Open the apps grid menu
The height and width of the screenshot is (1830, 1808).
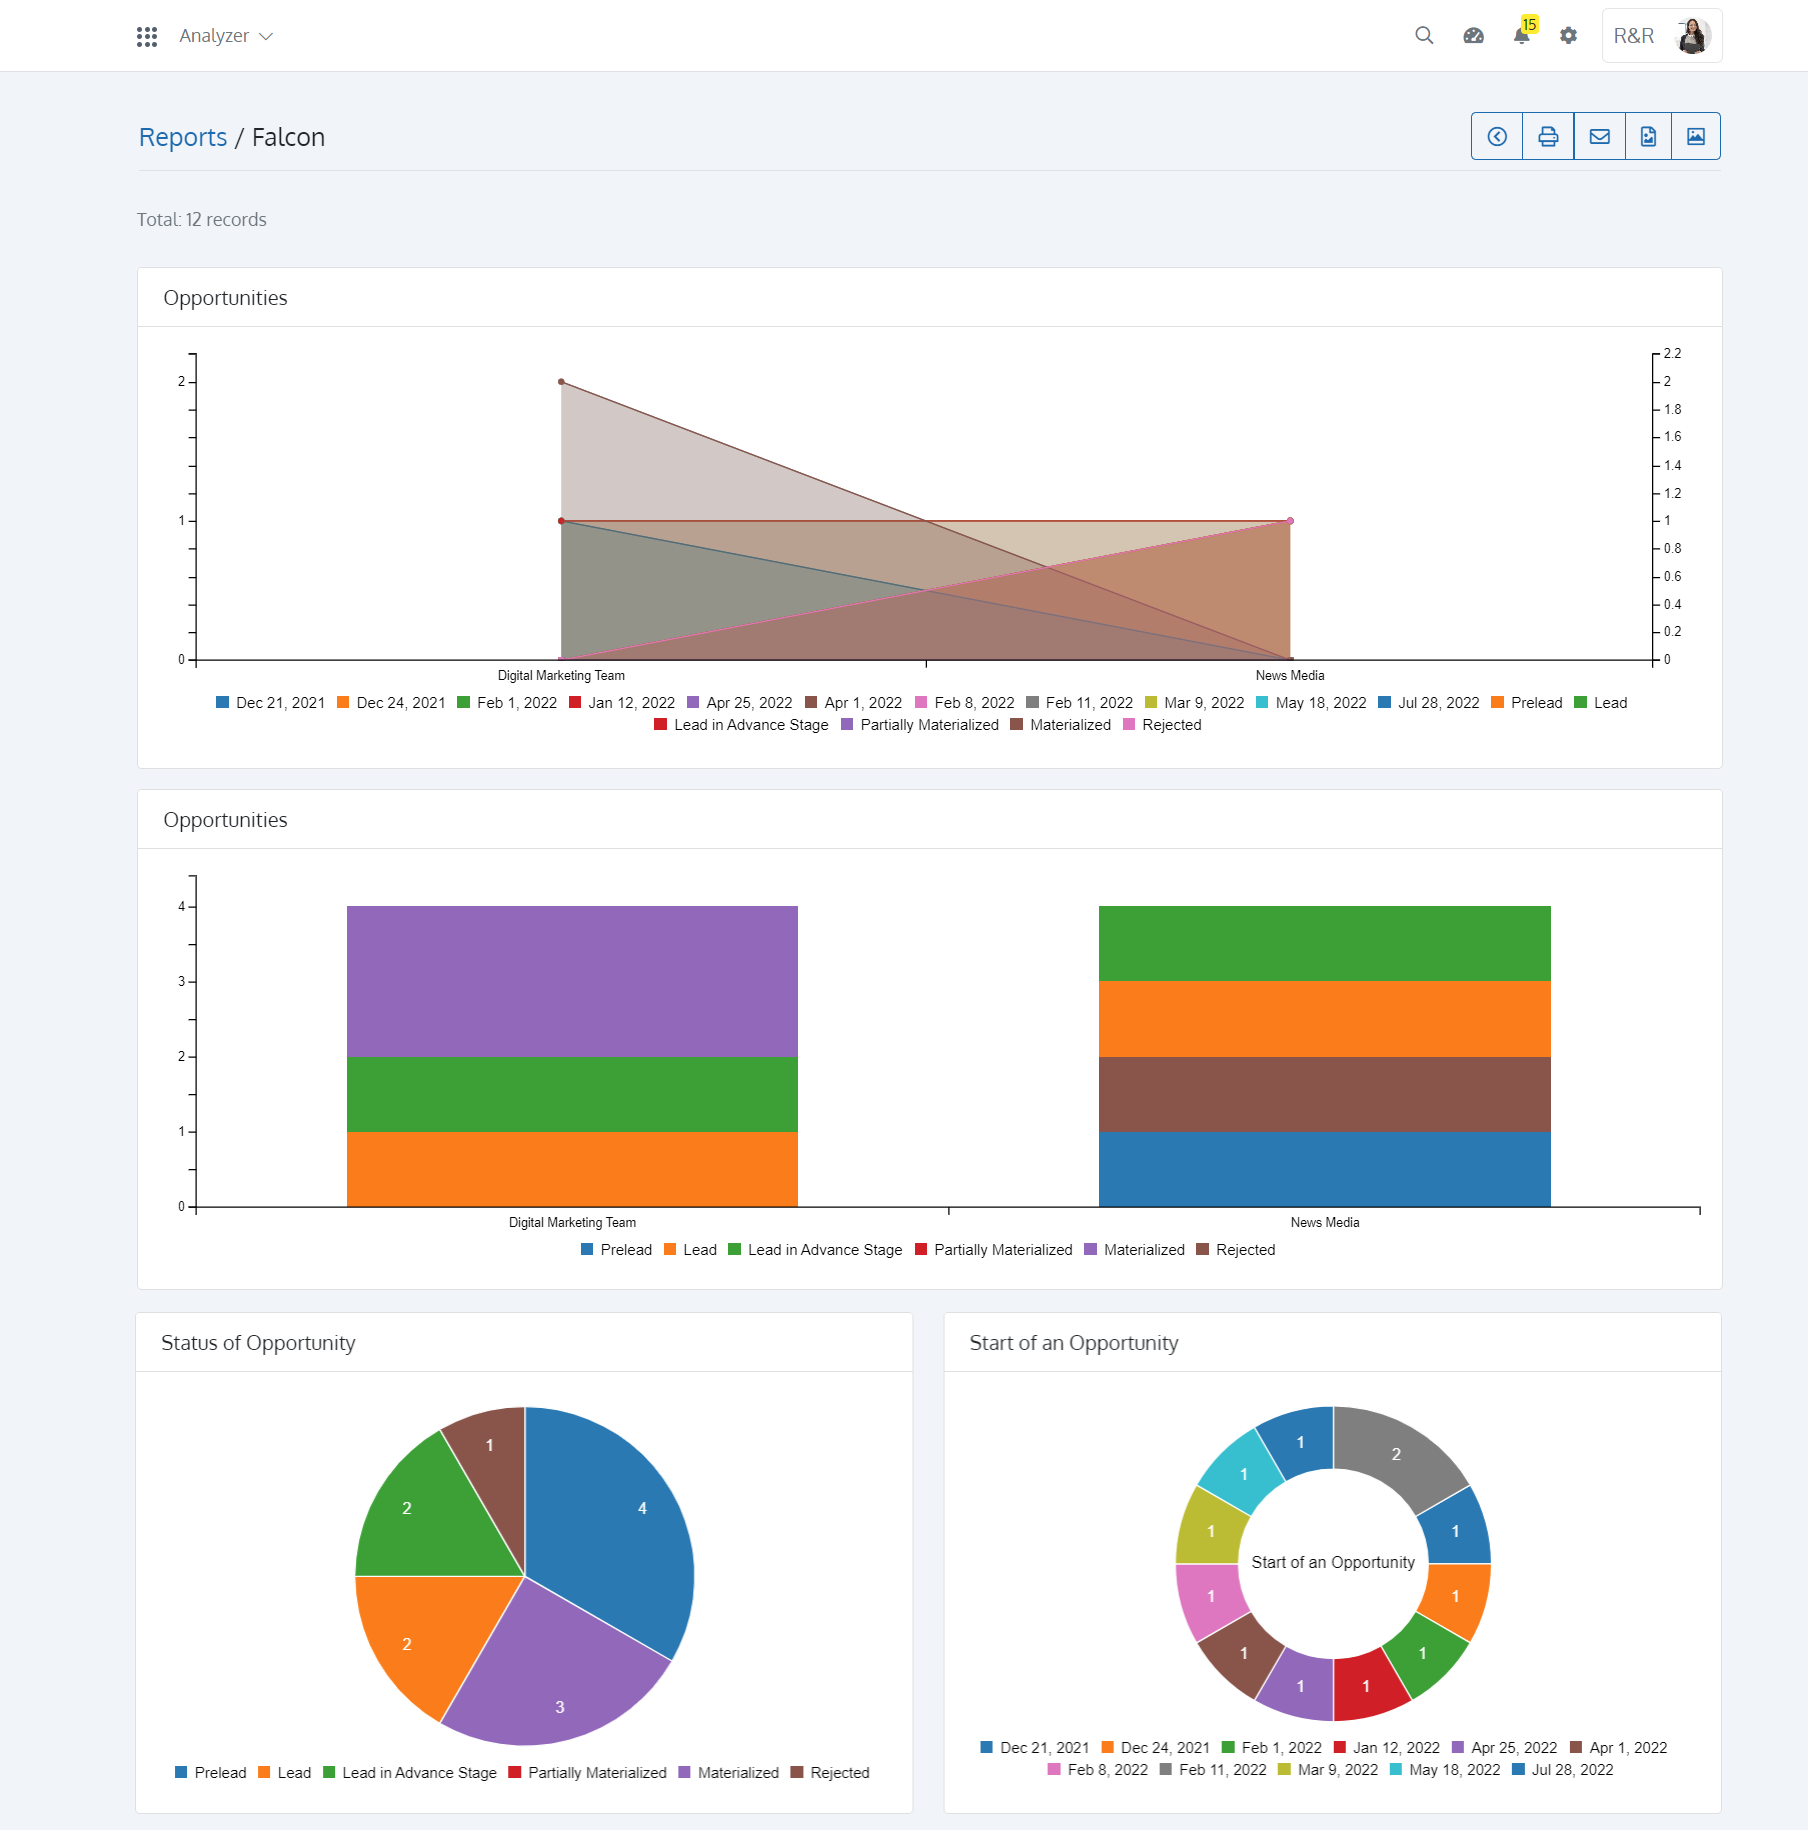click(147, 36)
